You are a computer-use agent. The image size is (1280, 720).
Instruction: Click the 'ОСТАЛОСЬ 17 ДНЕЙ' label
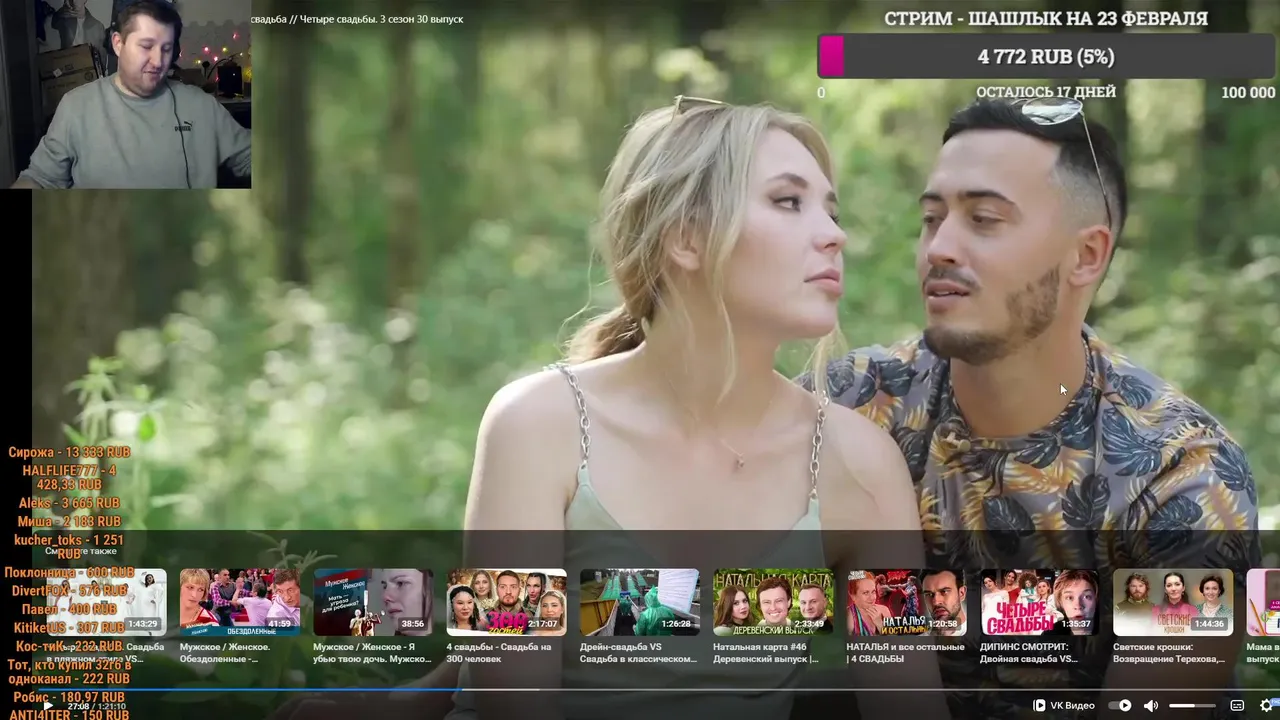click(x=1046, y=92)
